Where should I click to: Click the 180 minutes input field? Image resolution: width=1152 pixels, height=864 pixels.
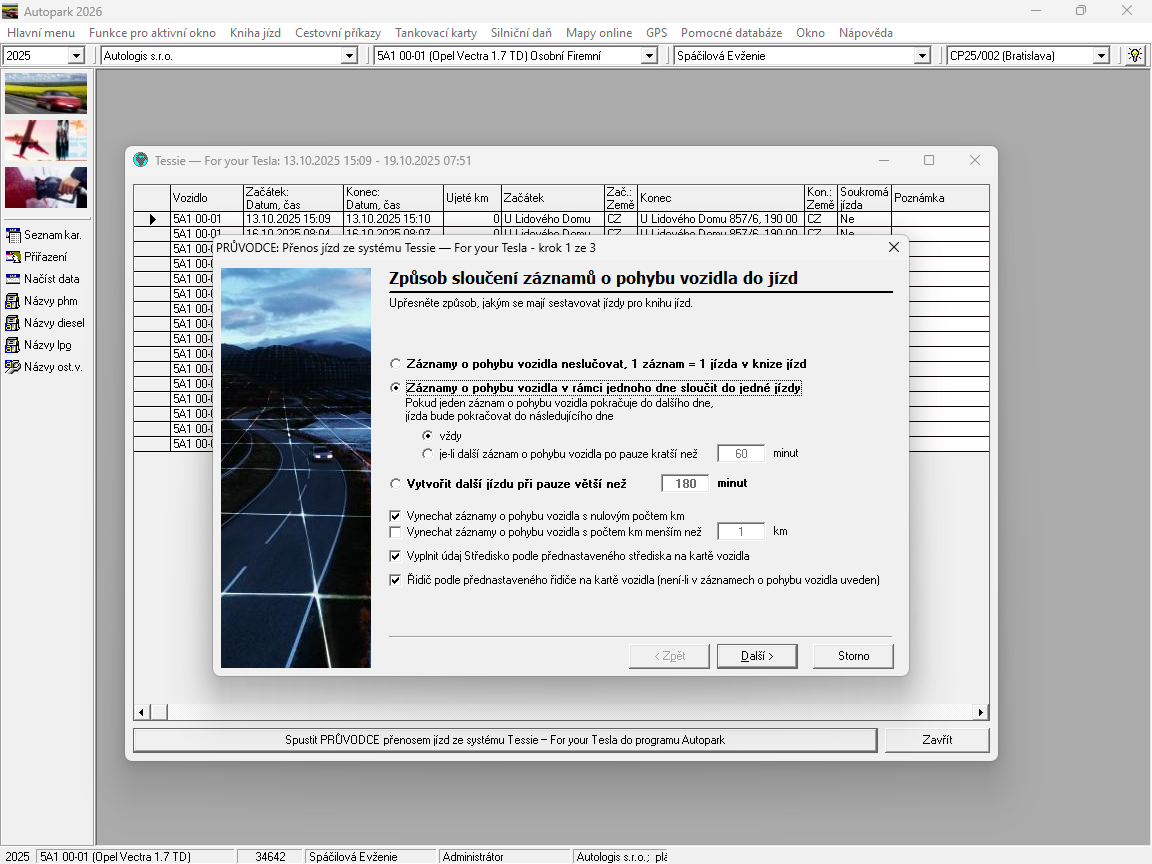pyautogui.click(x=685, y=484)
